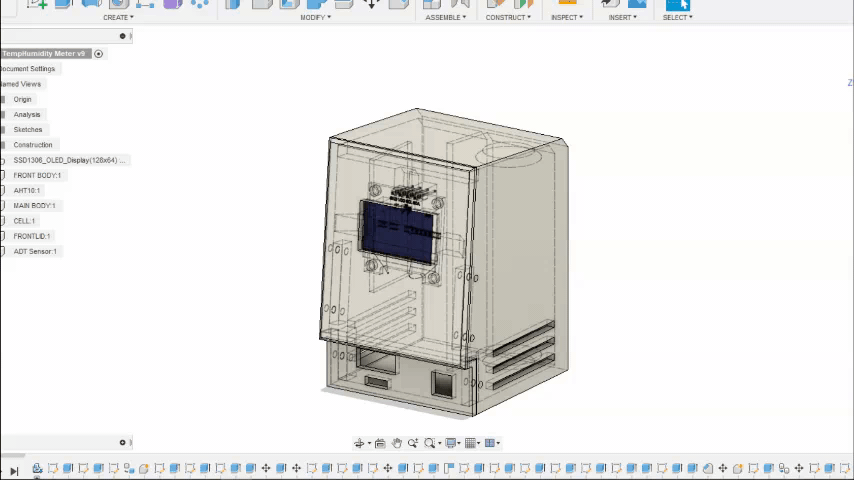This screenshot has width=854, height=480.
Task: Select ADT Sensor:1 component in browser
Action: coord(35,251)
